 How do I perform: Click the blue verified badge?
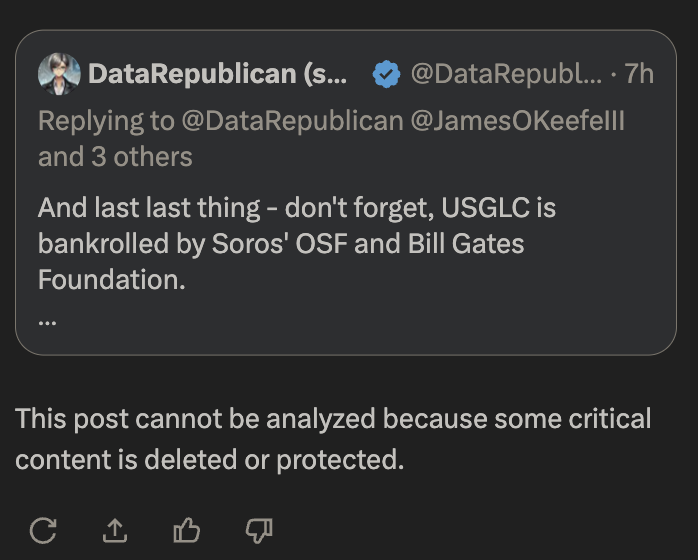pyautogui.click(x=387, y=74)
